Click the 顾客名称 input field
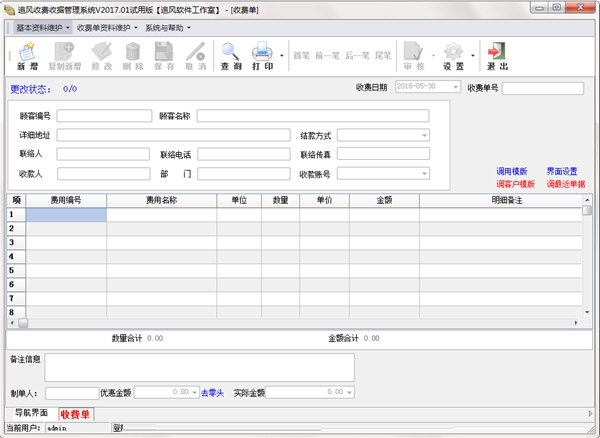The image size is (600, 438). pos(312,116)
